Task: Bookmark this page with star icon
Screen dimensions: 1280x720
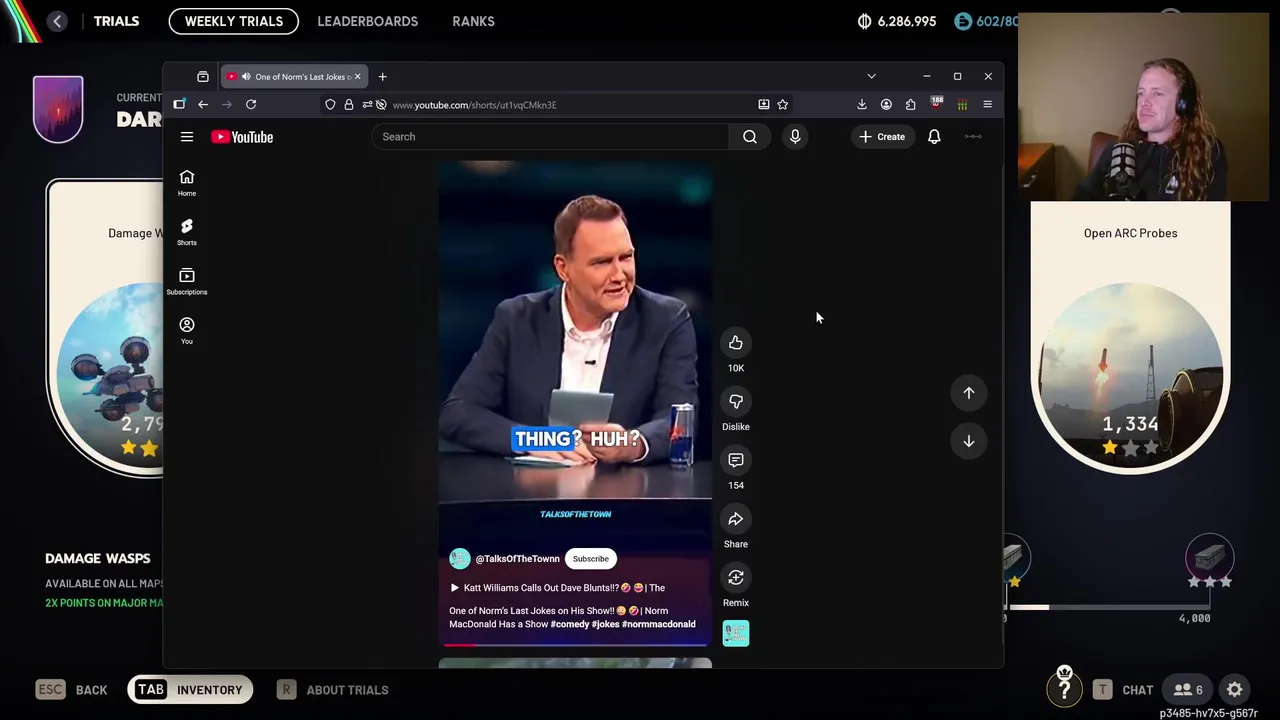Action: 783,104
